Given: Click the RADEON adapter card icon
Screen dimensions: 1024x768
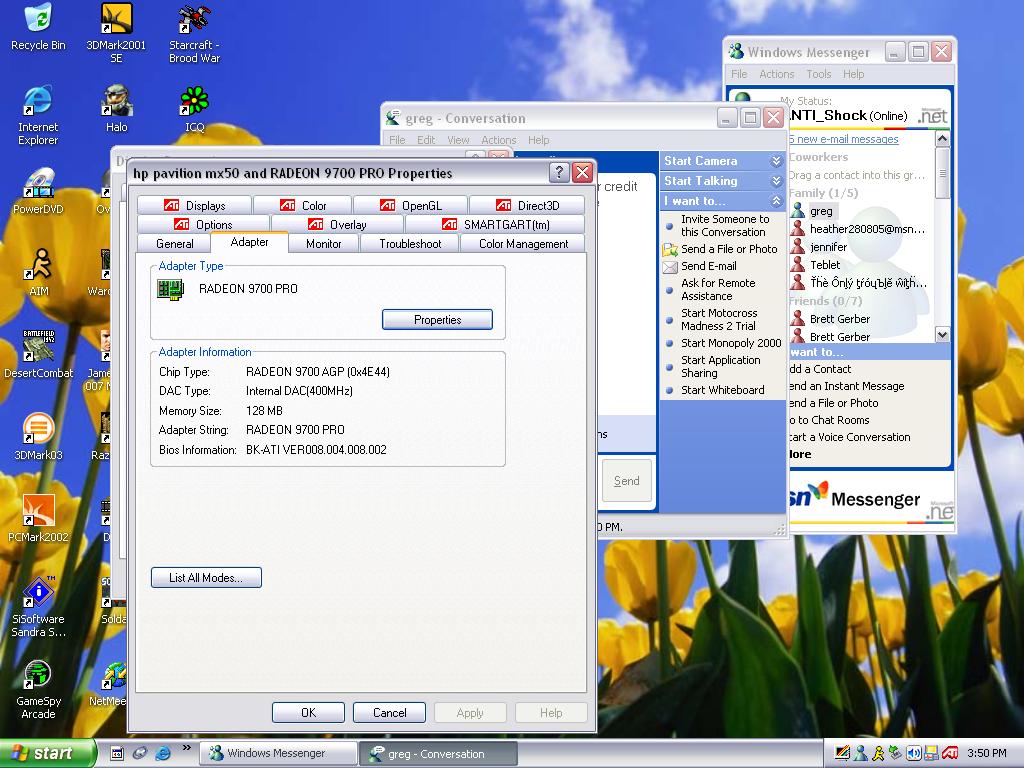Looking at the screenshot, I should pos(170,289).
